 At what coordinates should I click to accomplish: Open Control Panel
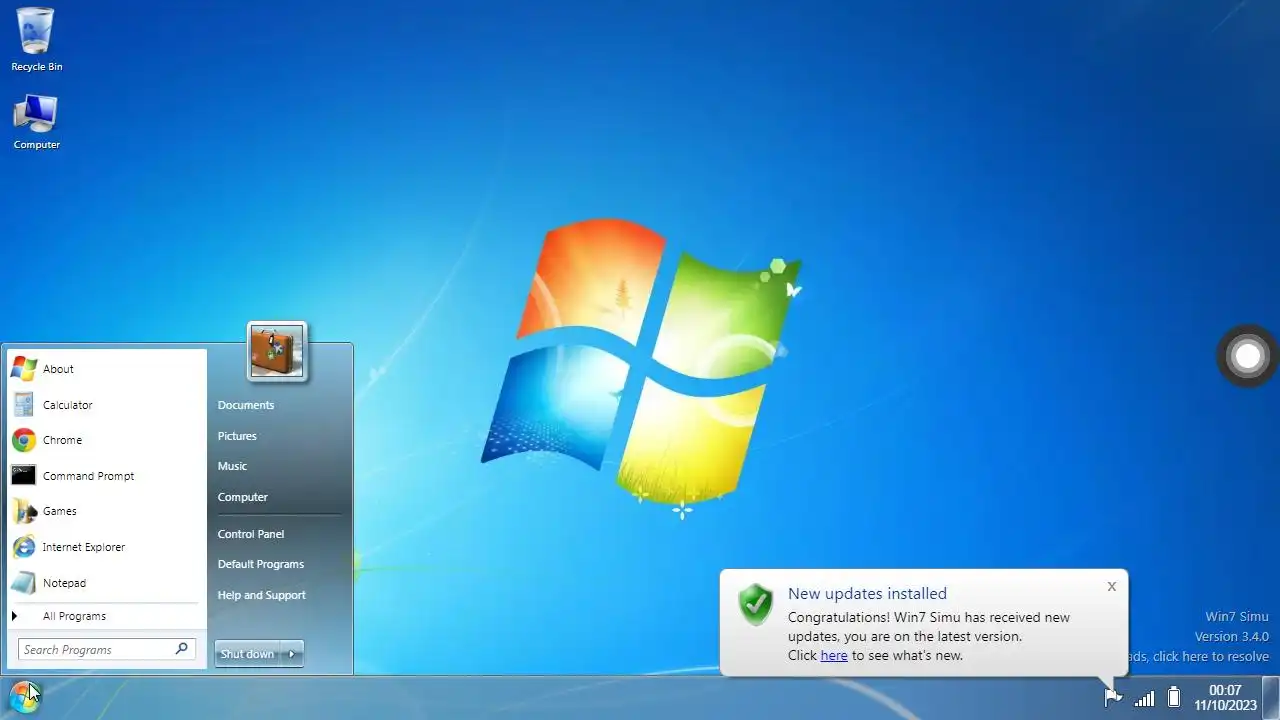[251, 534]
